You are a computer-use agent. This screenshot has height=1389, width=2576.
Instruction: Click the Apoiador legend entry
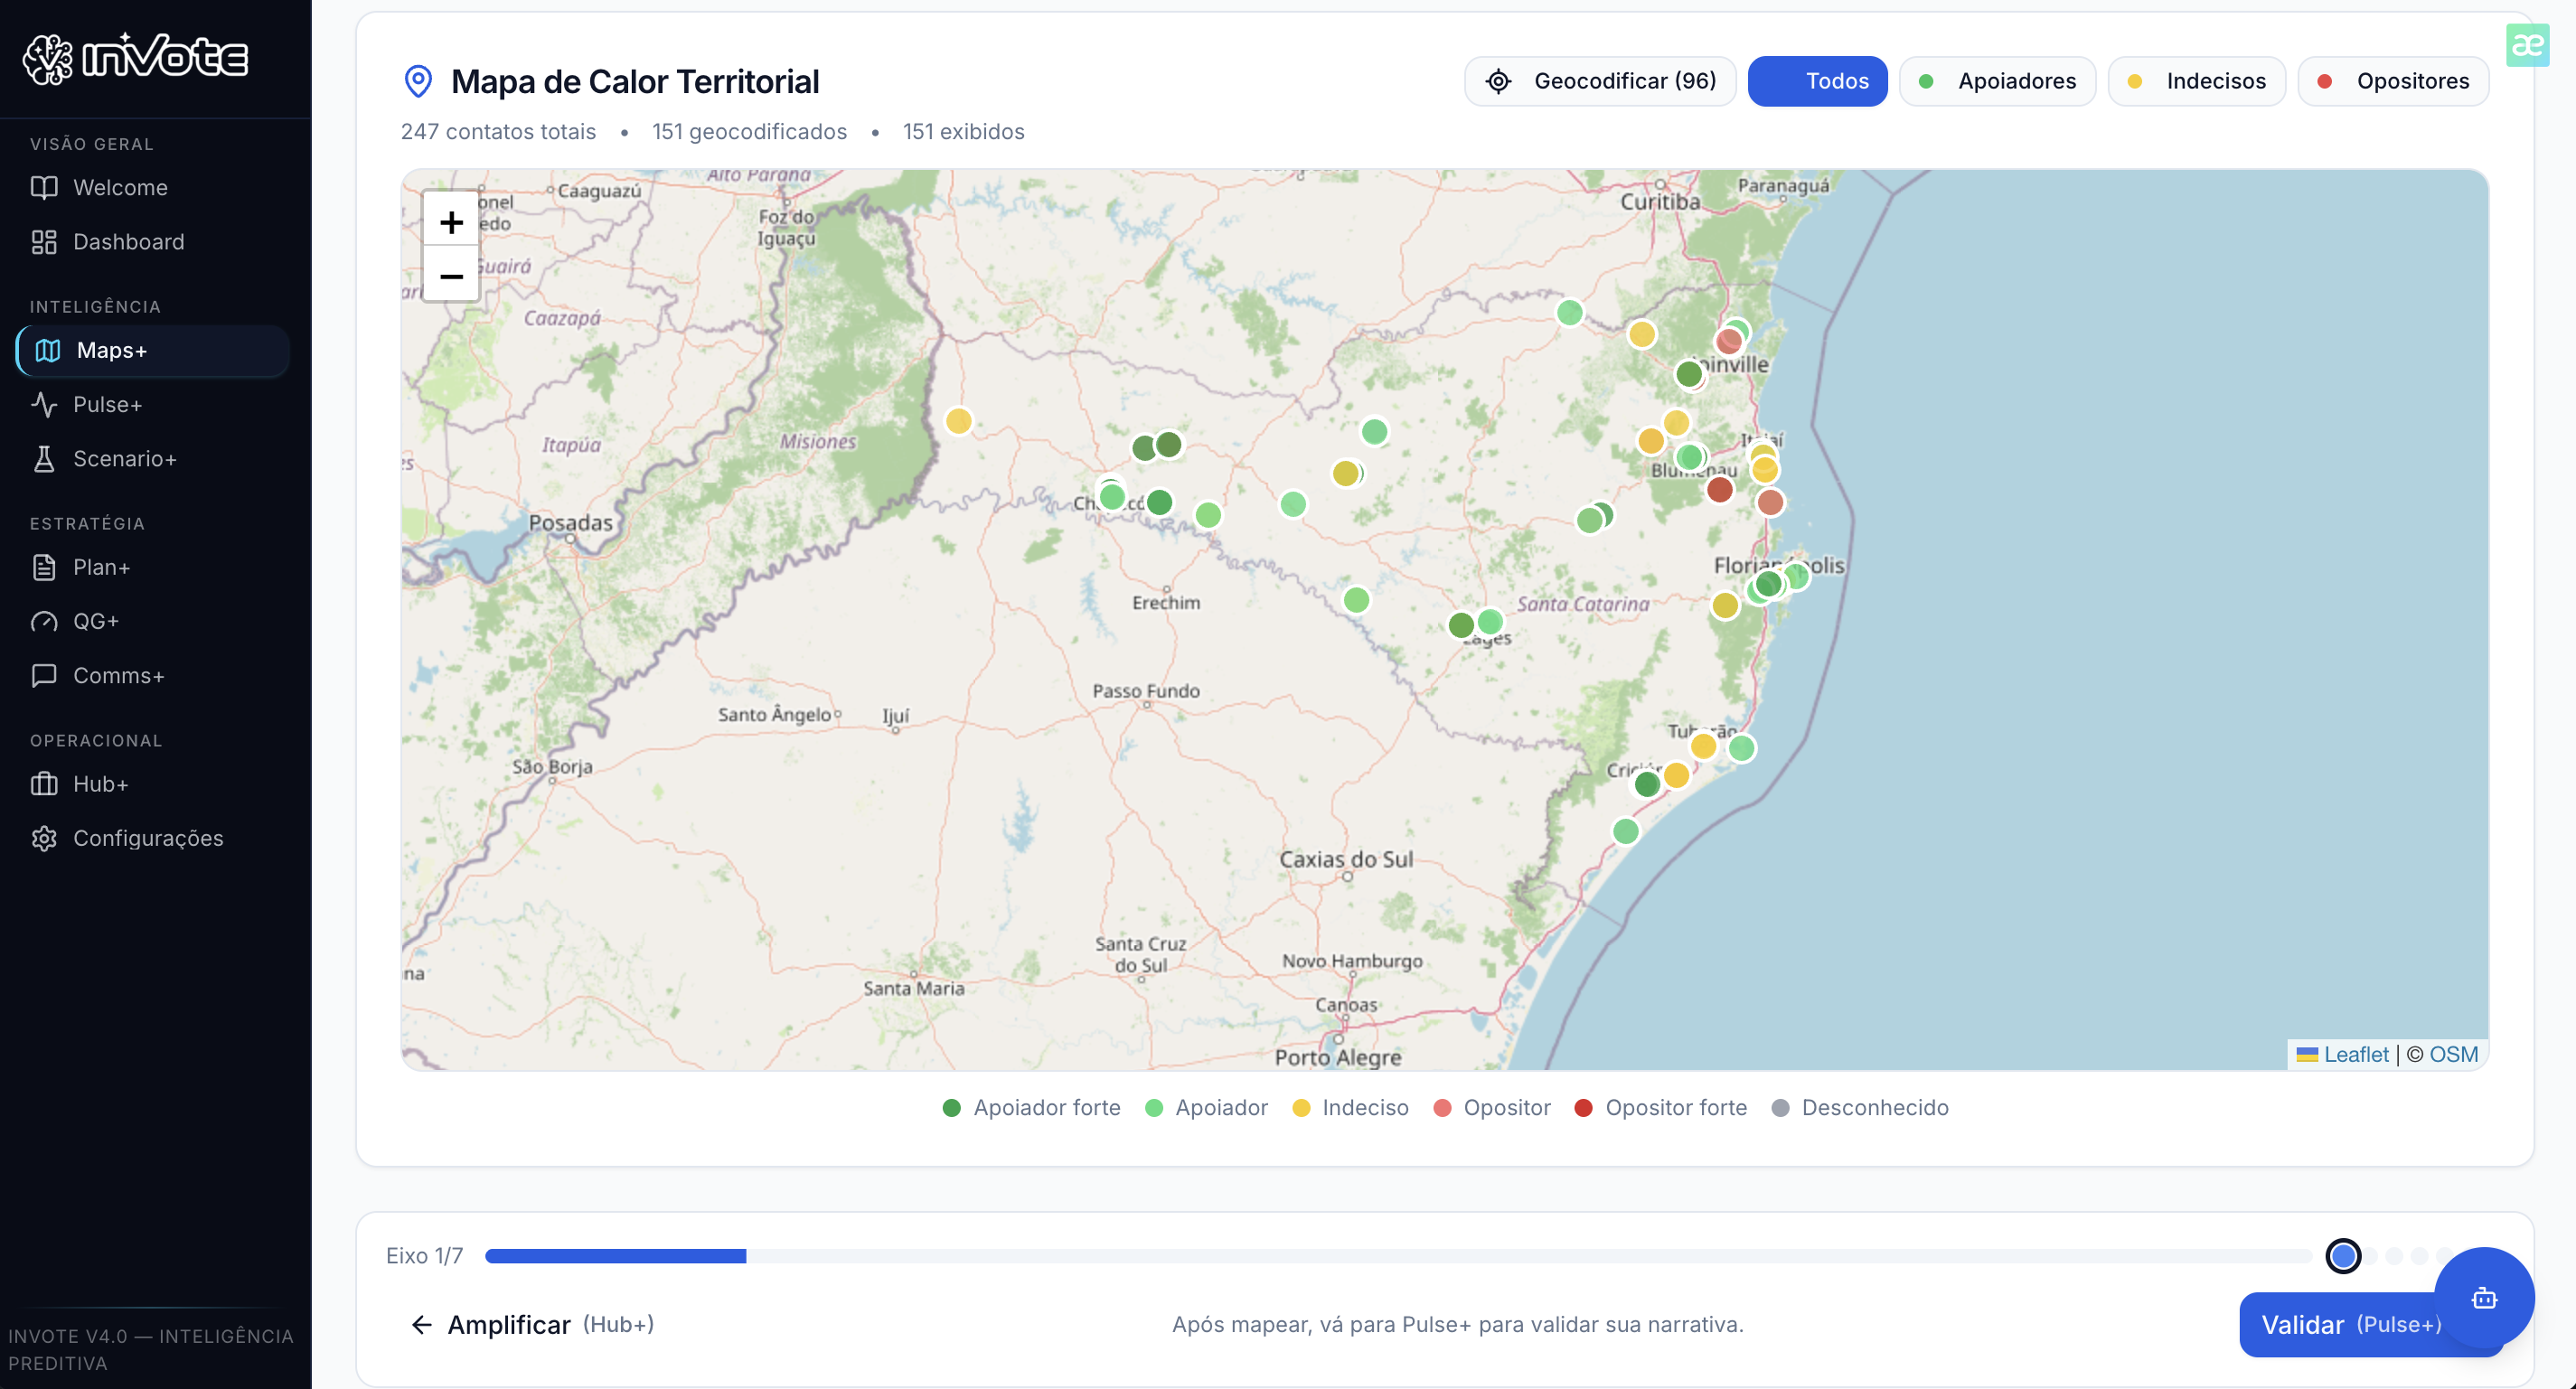click(x=1206, y=1108)
